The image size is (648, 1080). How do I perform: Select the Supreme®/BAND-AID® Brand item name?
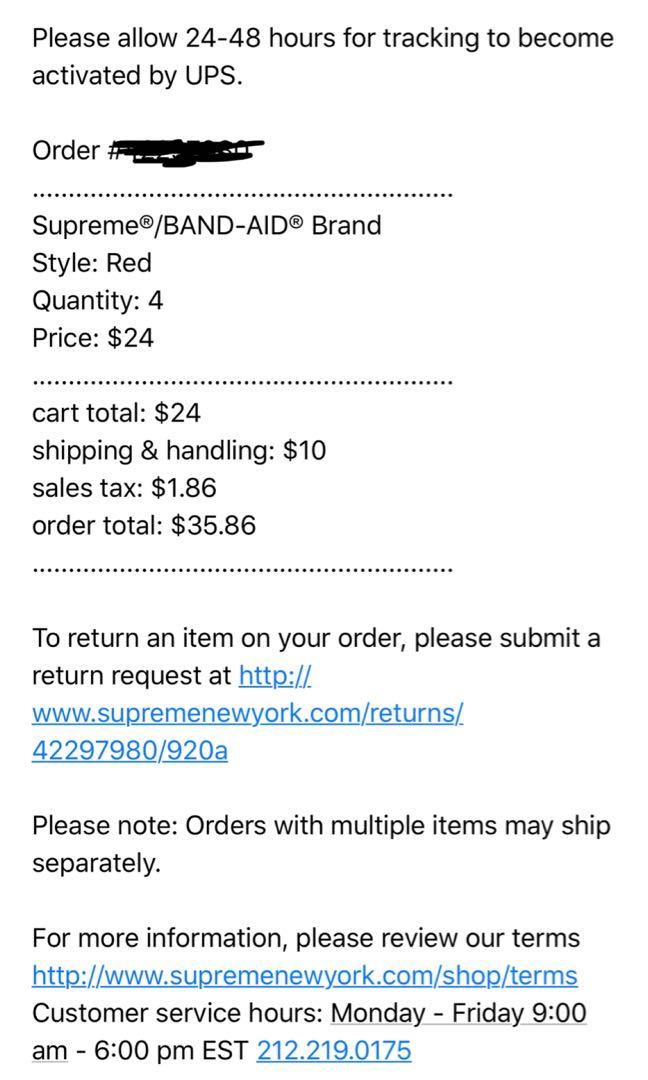[207, 226]
